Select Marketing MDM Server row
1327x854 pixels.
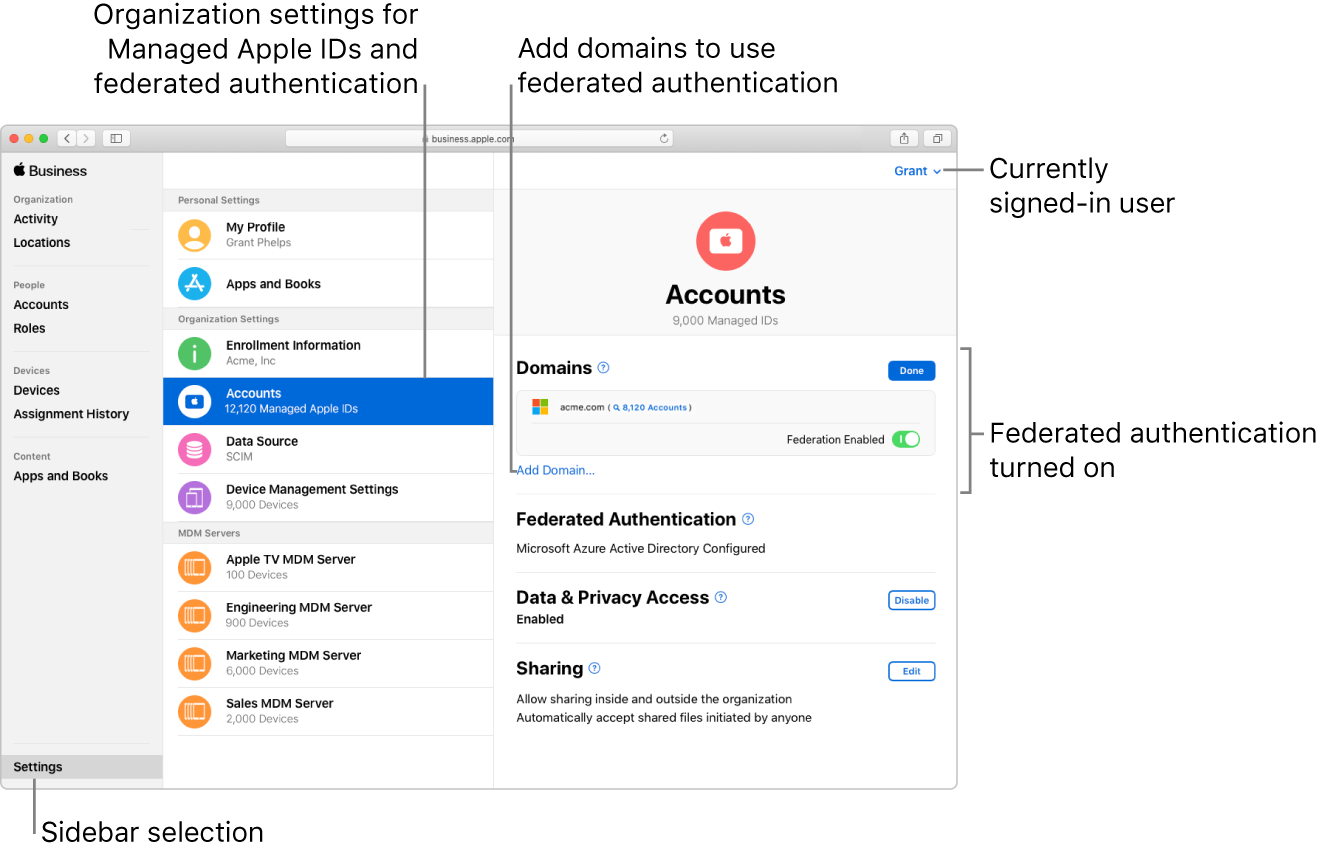(328, 663)
